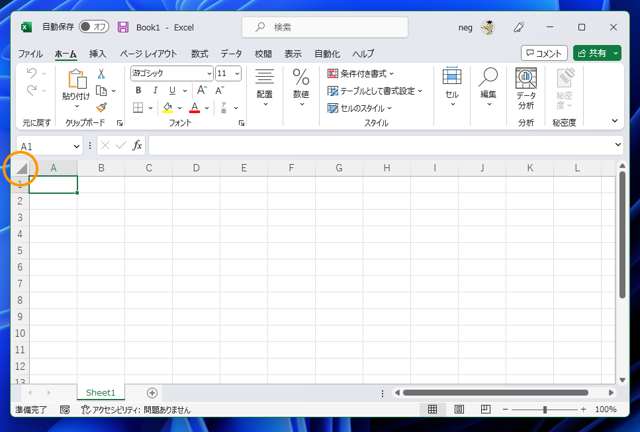Toggle Underline formatting
This screenshot has height=432, width=640.
click(172, 90)
